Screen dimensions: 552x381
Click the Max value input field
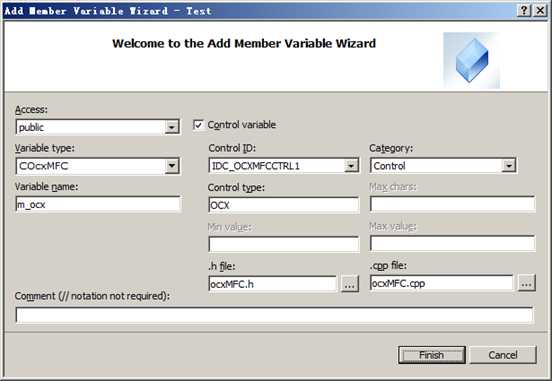pos(453,244)
